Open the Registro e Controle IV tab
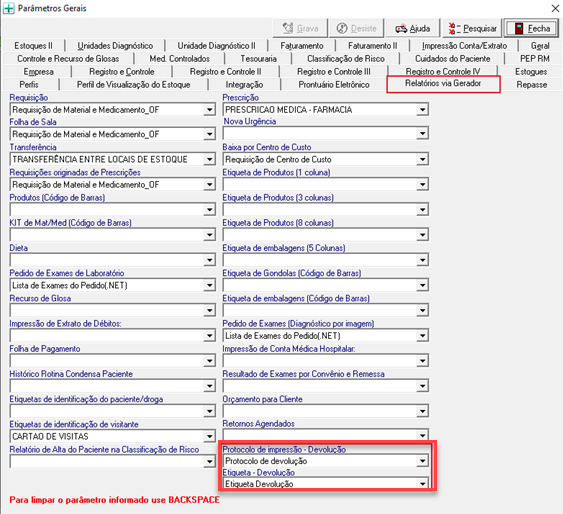The height and width of the screenshot is (514, 563). pos(443,71)
